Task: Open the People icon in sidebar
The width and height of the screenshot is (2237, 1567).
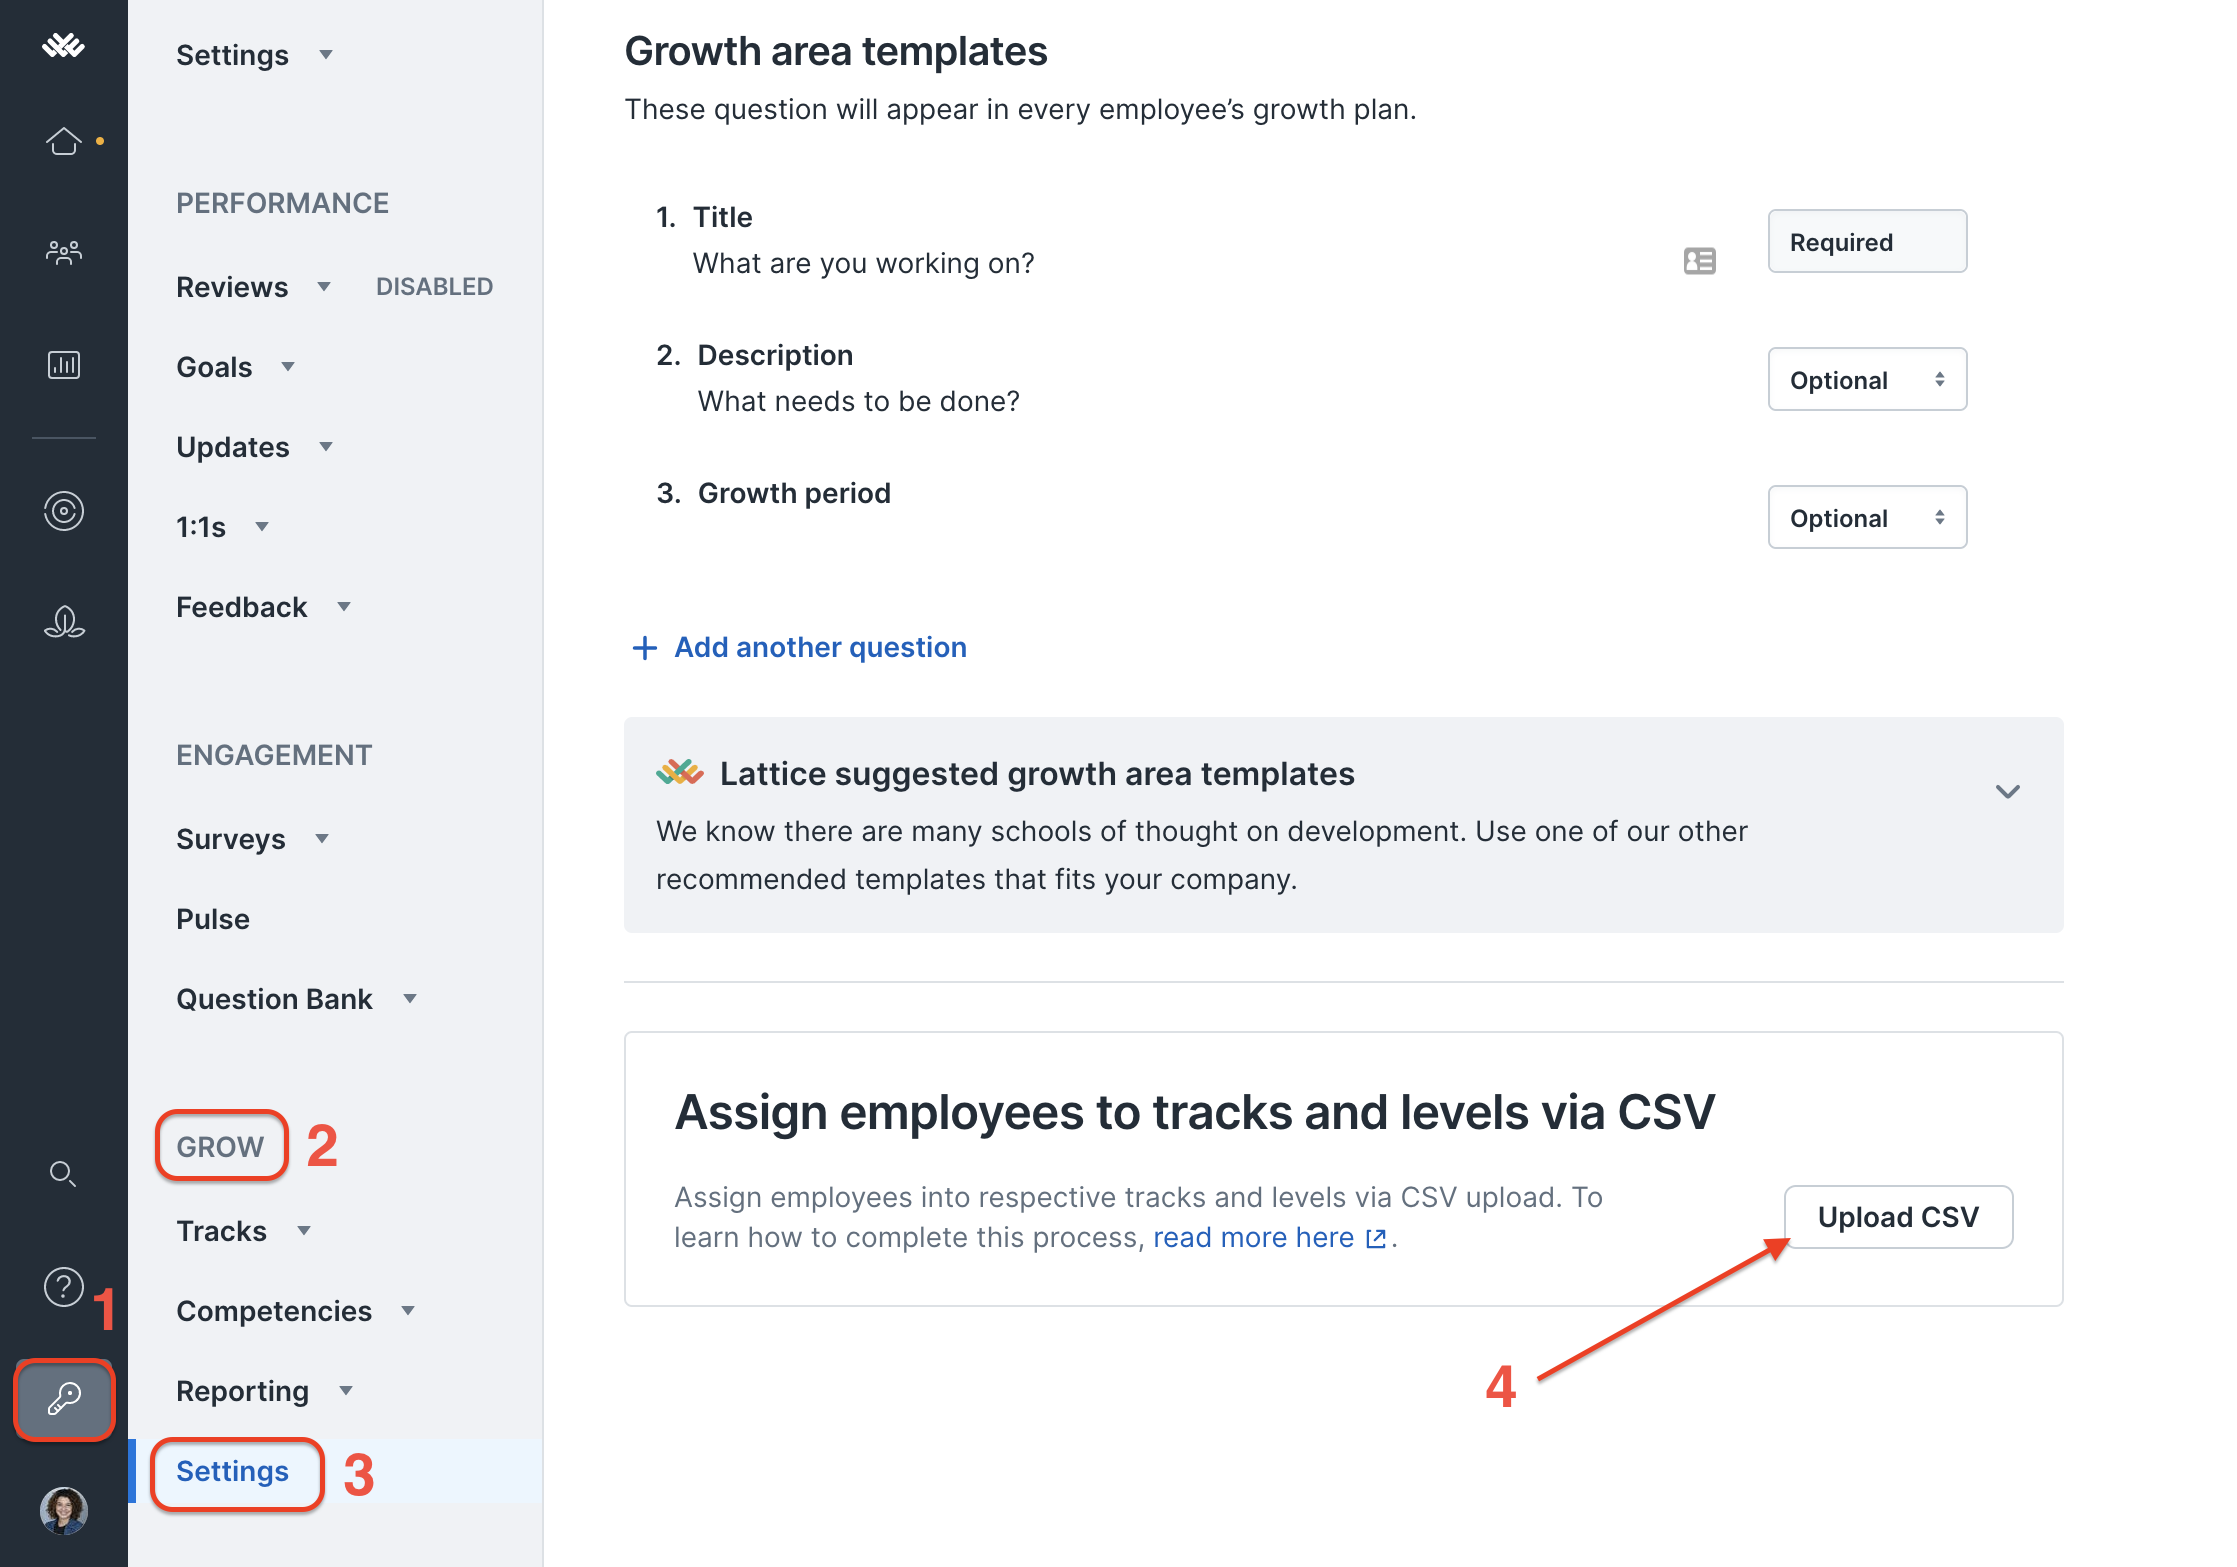Action: 63,252
